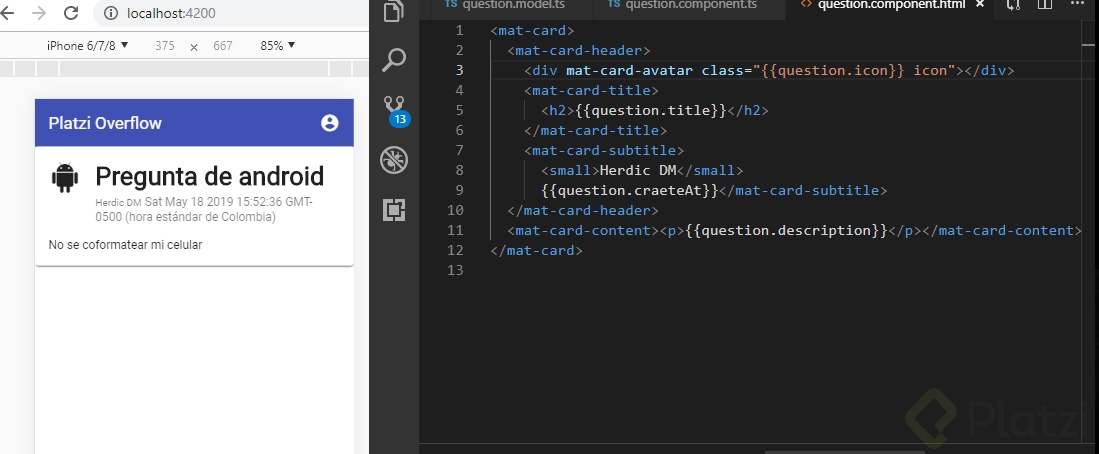
Task: Click Herdic DM inside the small tag in code
Action: pos(638,170)
